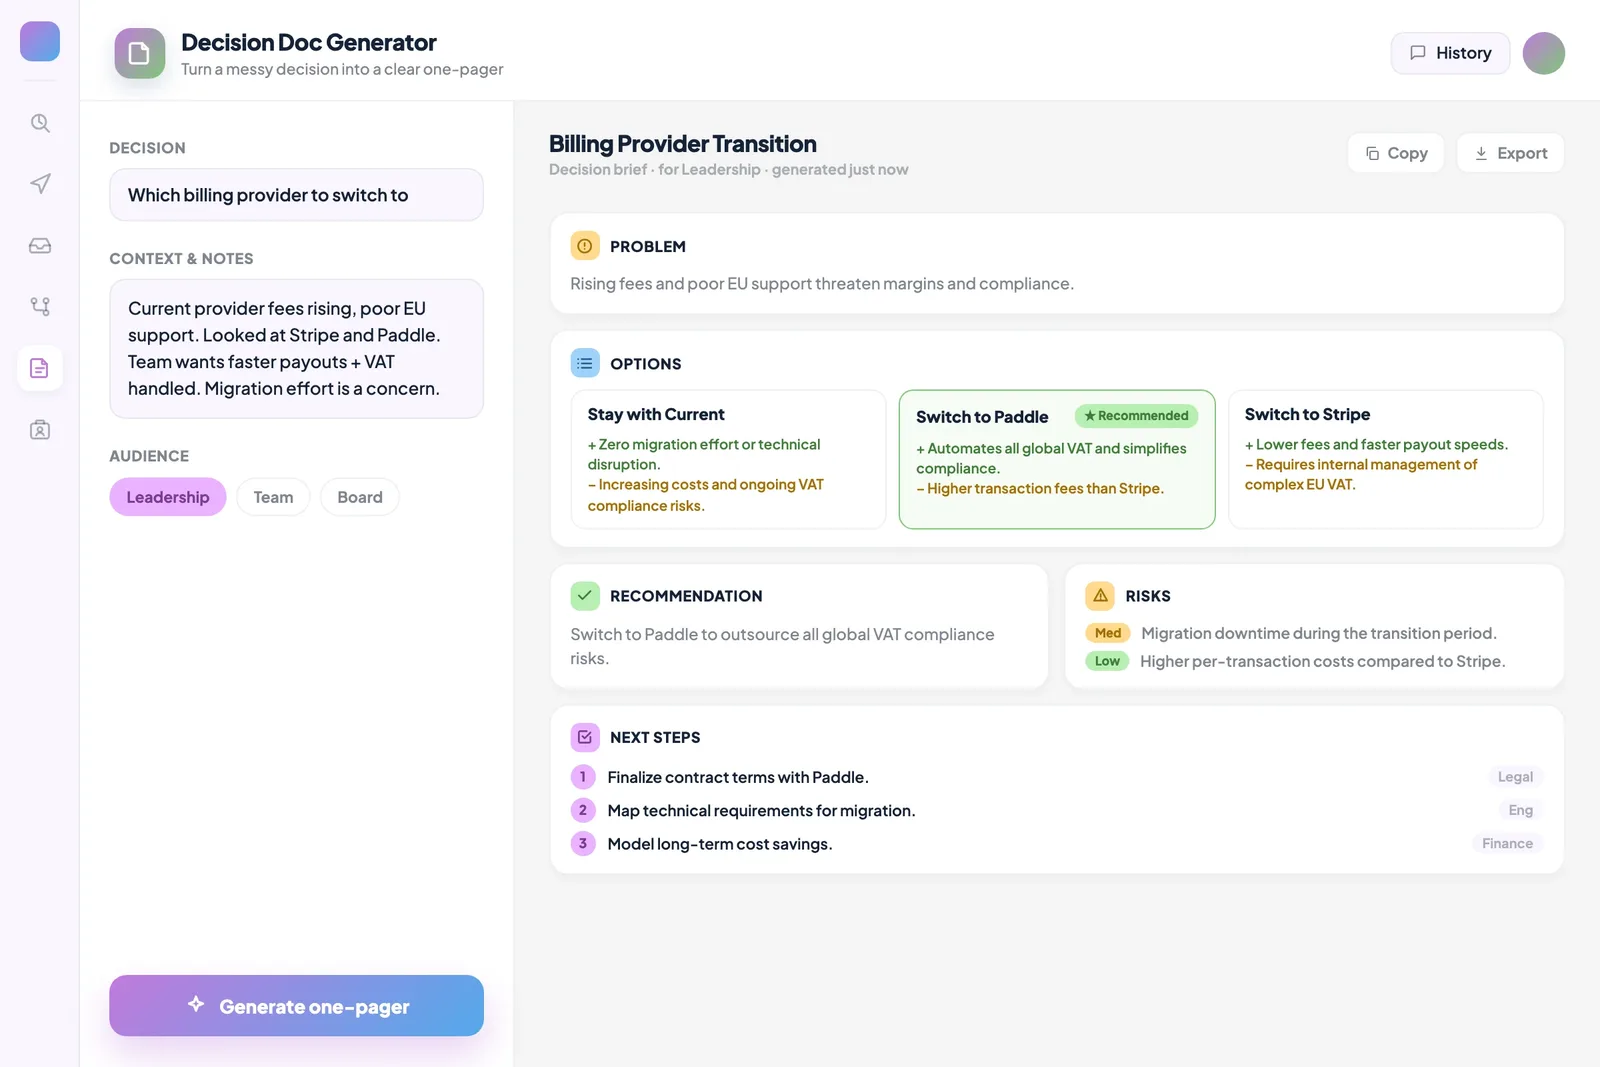Edit the Context & Notes text area
The image size is (1600, 1067).
[297, 349]
